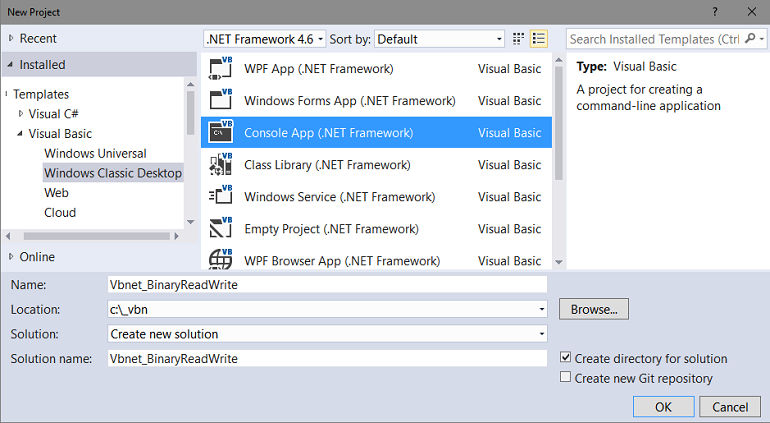Viewport: 770px width, 423px height.
Task: Select Console App (.NET Framework) text
Action: click(x=329, y=133)
